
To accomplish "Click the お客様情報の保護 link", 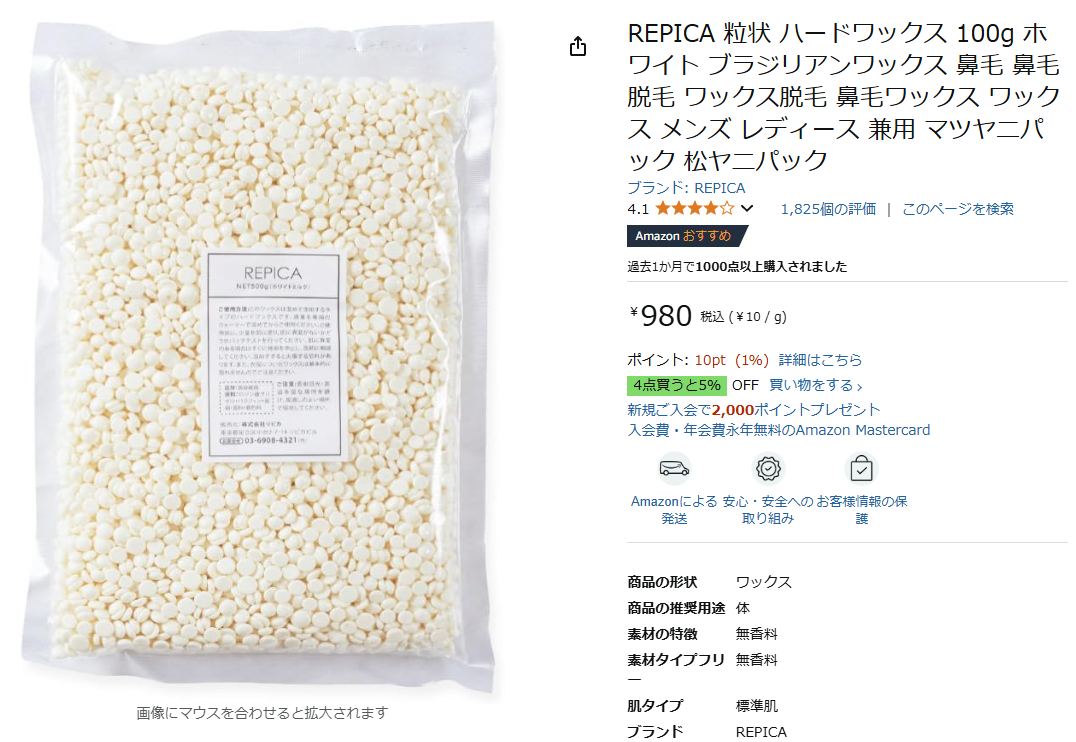I will coord(861,510).
